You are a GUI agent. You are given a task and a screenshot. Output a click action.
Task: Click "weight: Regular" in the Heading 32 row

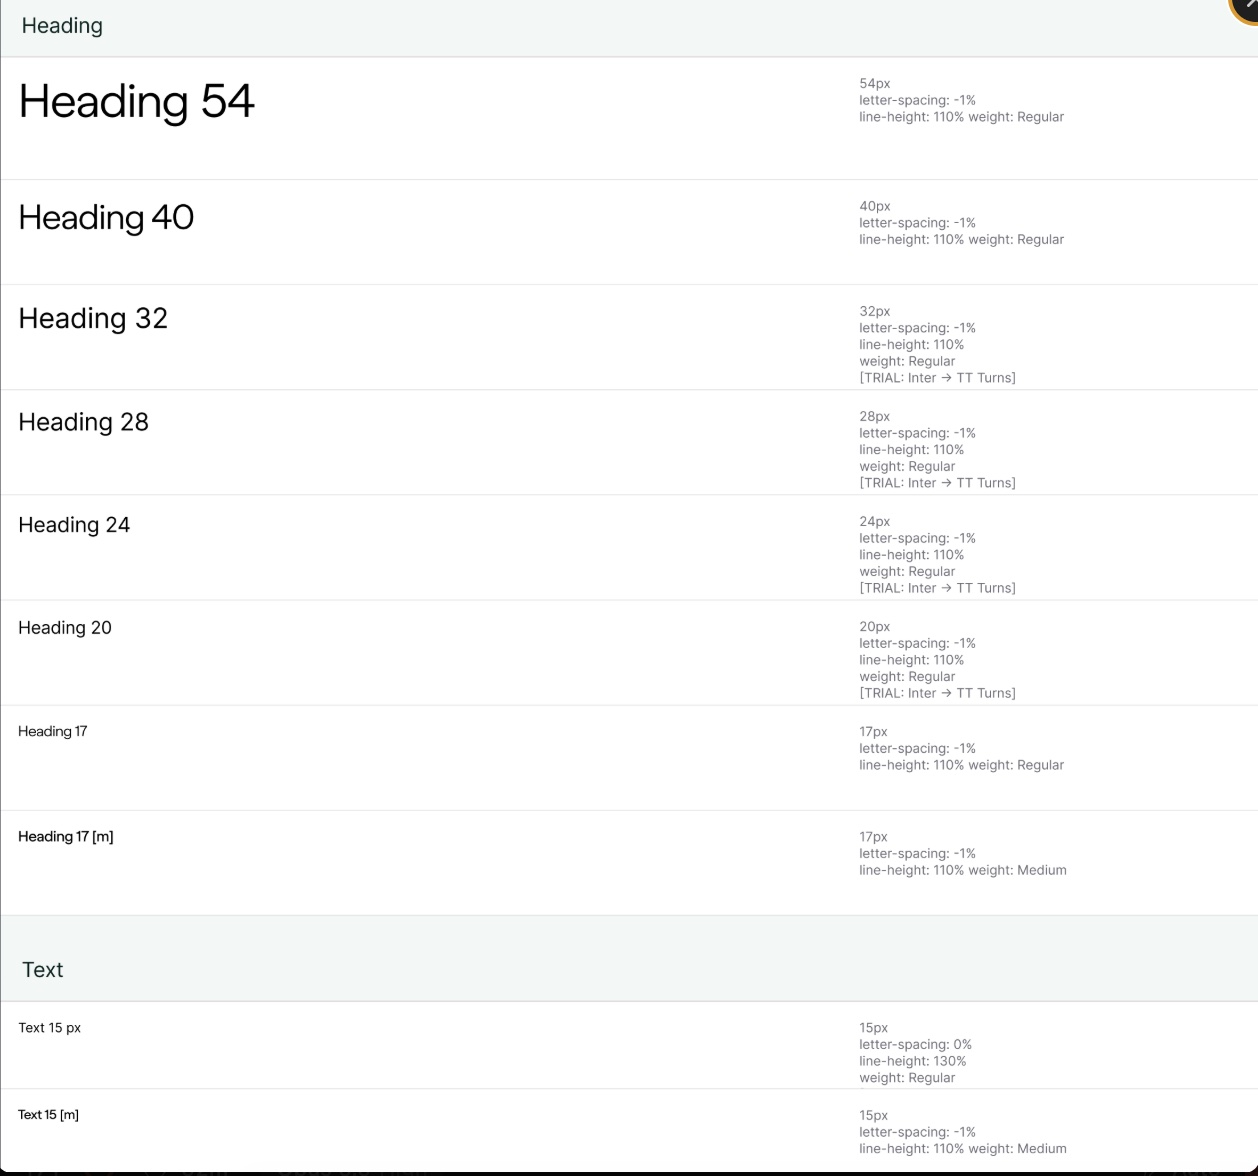(x=907, y=361)
